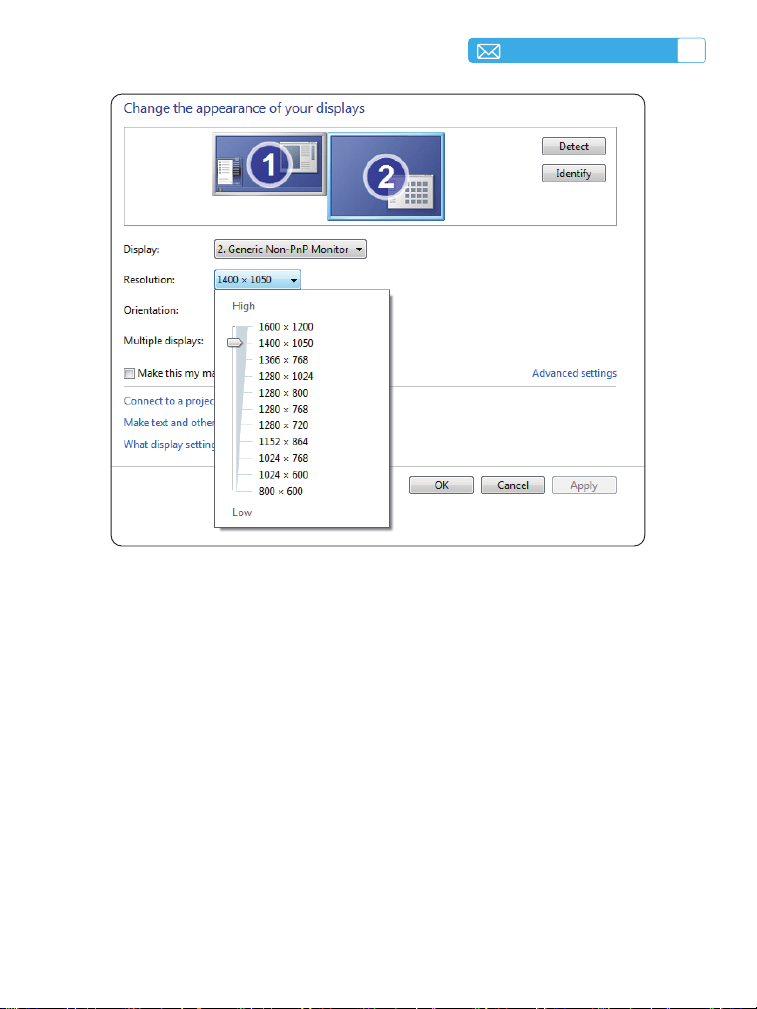Open Make text and other items link

(169, 422)
